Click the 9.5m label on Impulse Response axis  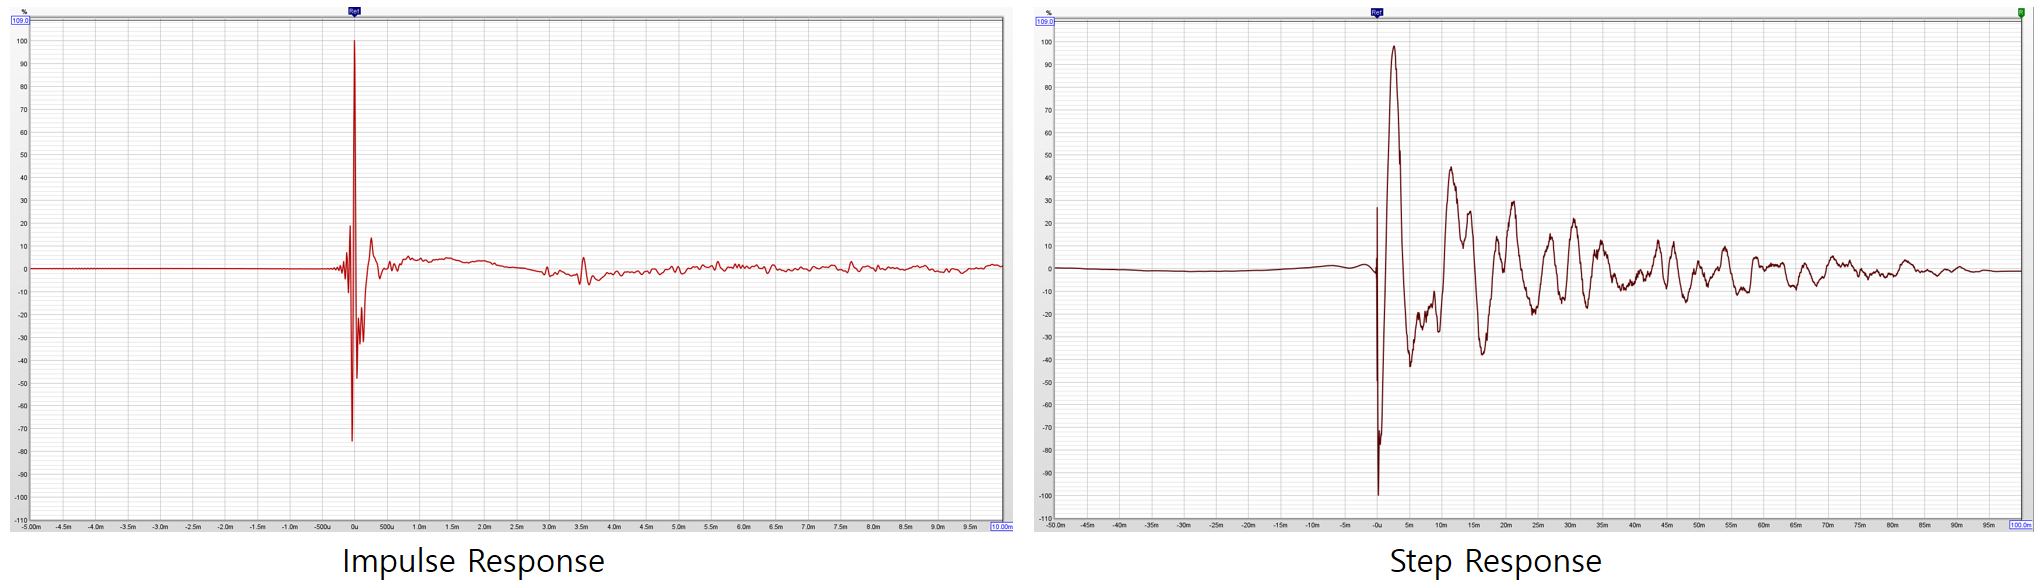[x=970, y=526]
